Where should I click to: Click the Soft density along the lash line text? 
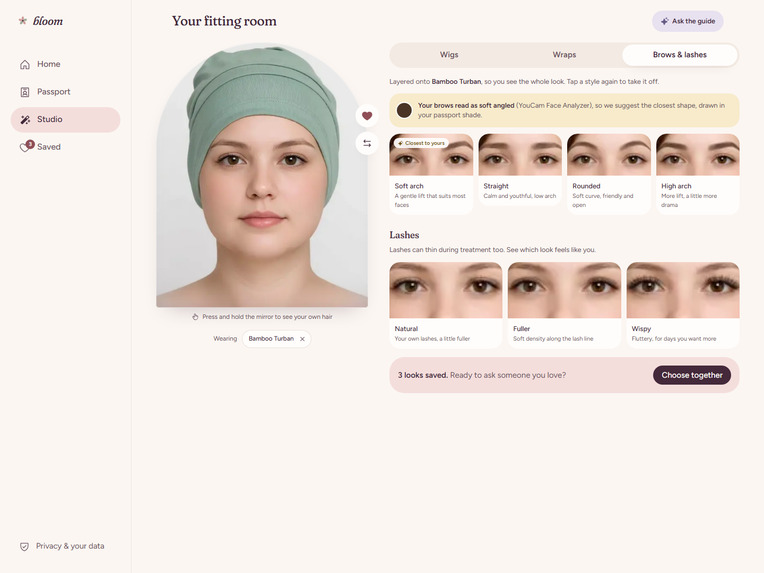(553, 339)
